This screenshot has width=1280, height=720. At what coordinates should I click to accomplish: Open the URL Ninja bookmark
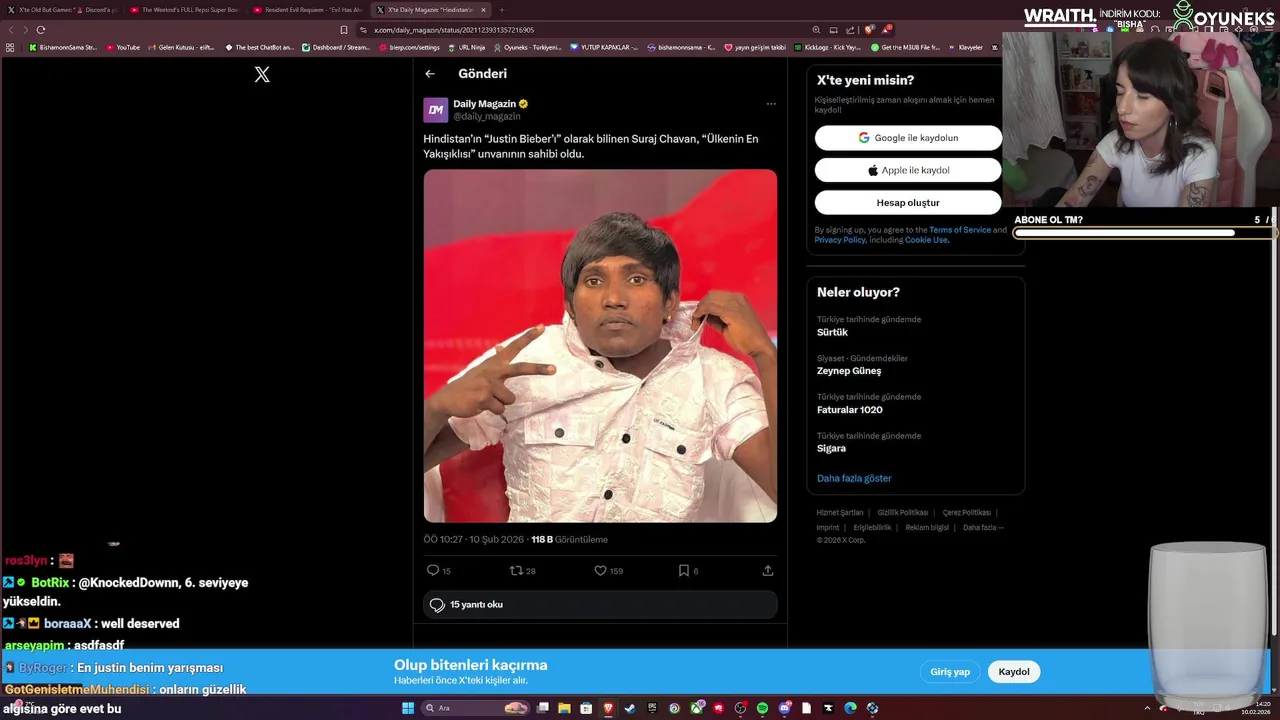tap(466, 47)
